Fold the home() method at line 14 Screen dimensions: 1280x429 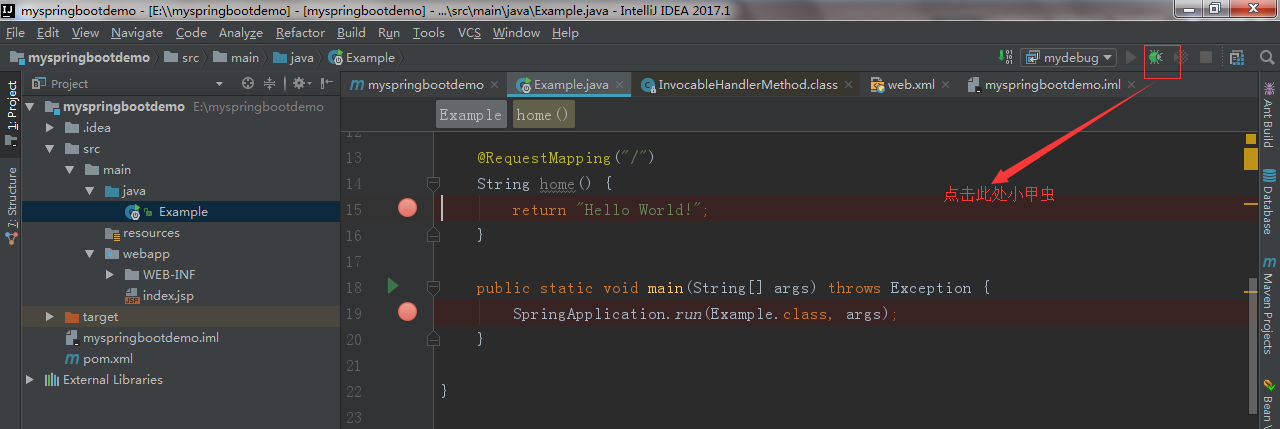coord(433,184)
